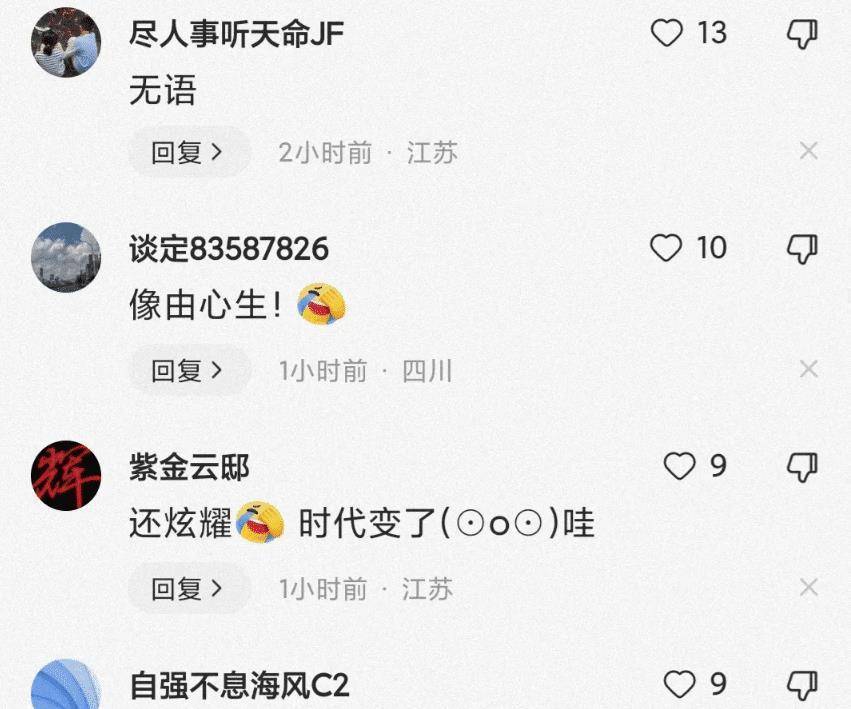Viewport: 851px width, 709px height.
Task: Open username 紫金云邸 profile
Action: click(x=189, y=467)
